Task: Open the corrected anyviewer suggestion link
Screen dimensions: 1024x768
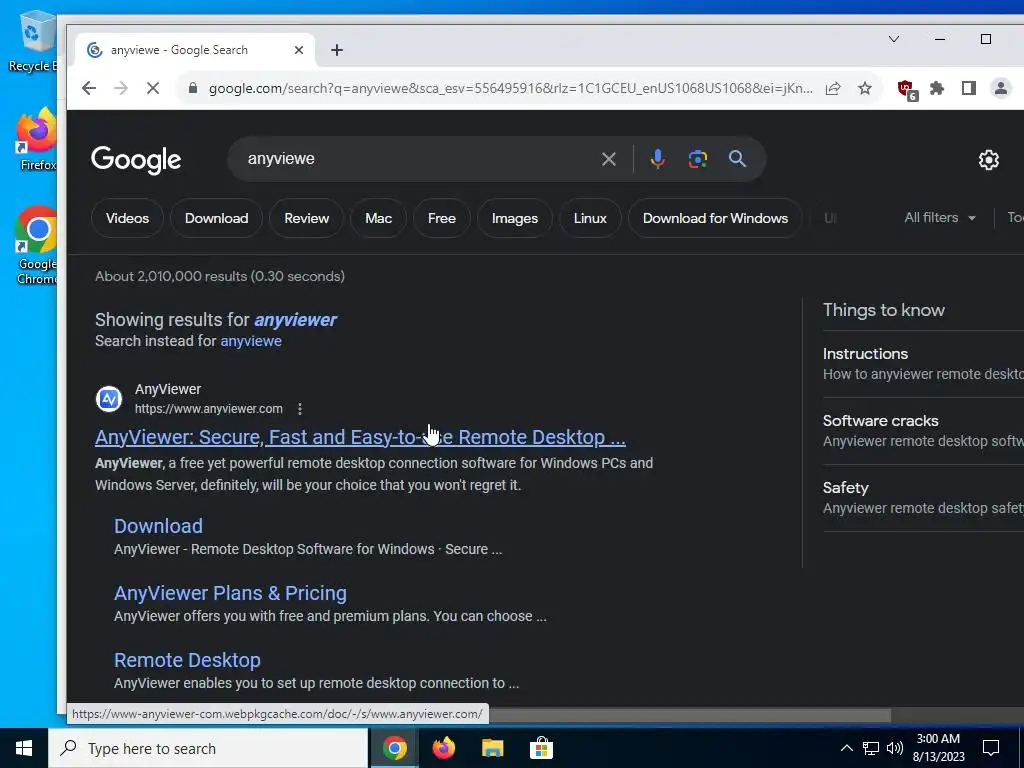Action: point(295,319)
